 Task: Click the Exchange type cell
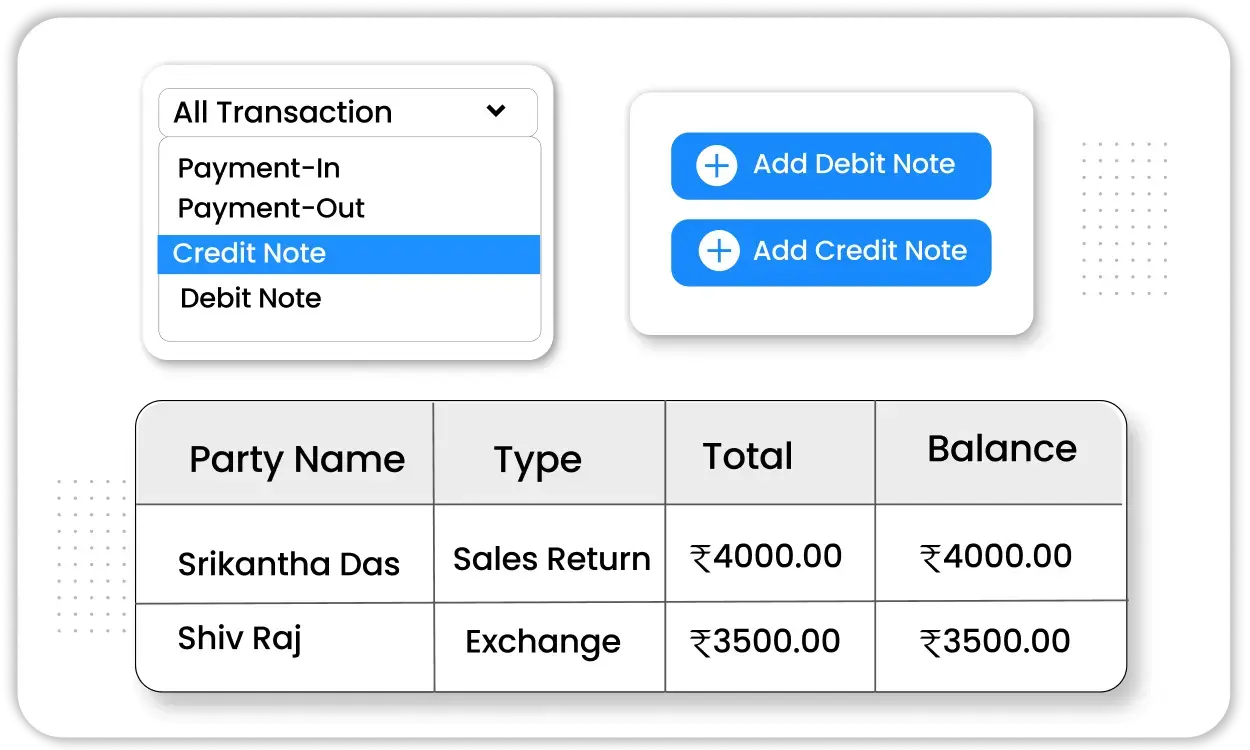point(543,642)
